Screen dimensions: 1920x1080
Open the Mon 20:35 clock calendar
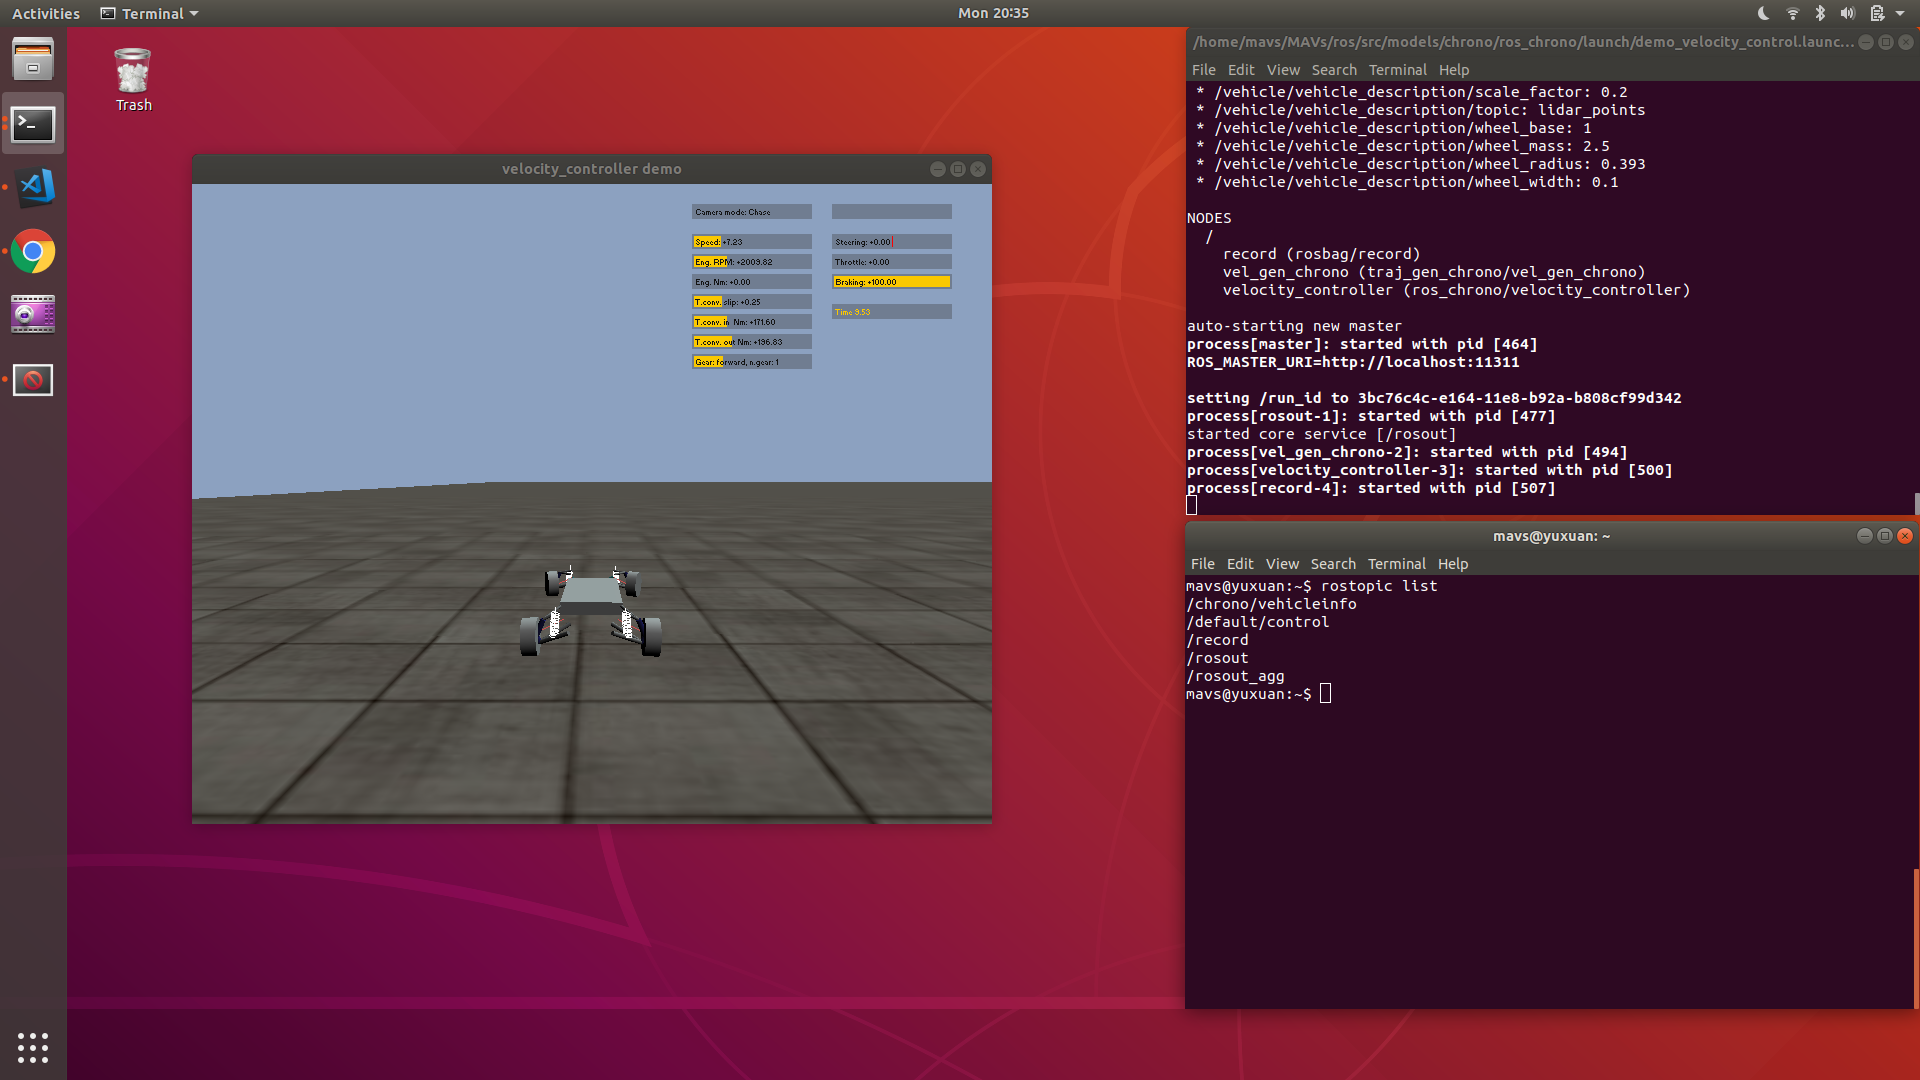coord(993,13)
